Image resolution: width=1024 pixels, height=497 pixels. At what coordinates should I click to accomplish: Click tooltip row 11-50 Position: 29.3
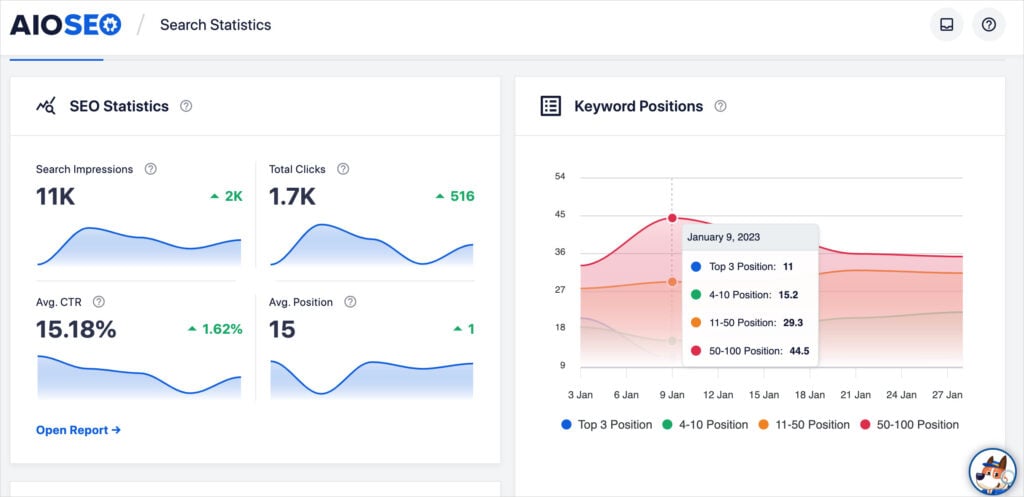tap(746, 323)
